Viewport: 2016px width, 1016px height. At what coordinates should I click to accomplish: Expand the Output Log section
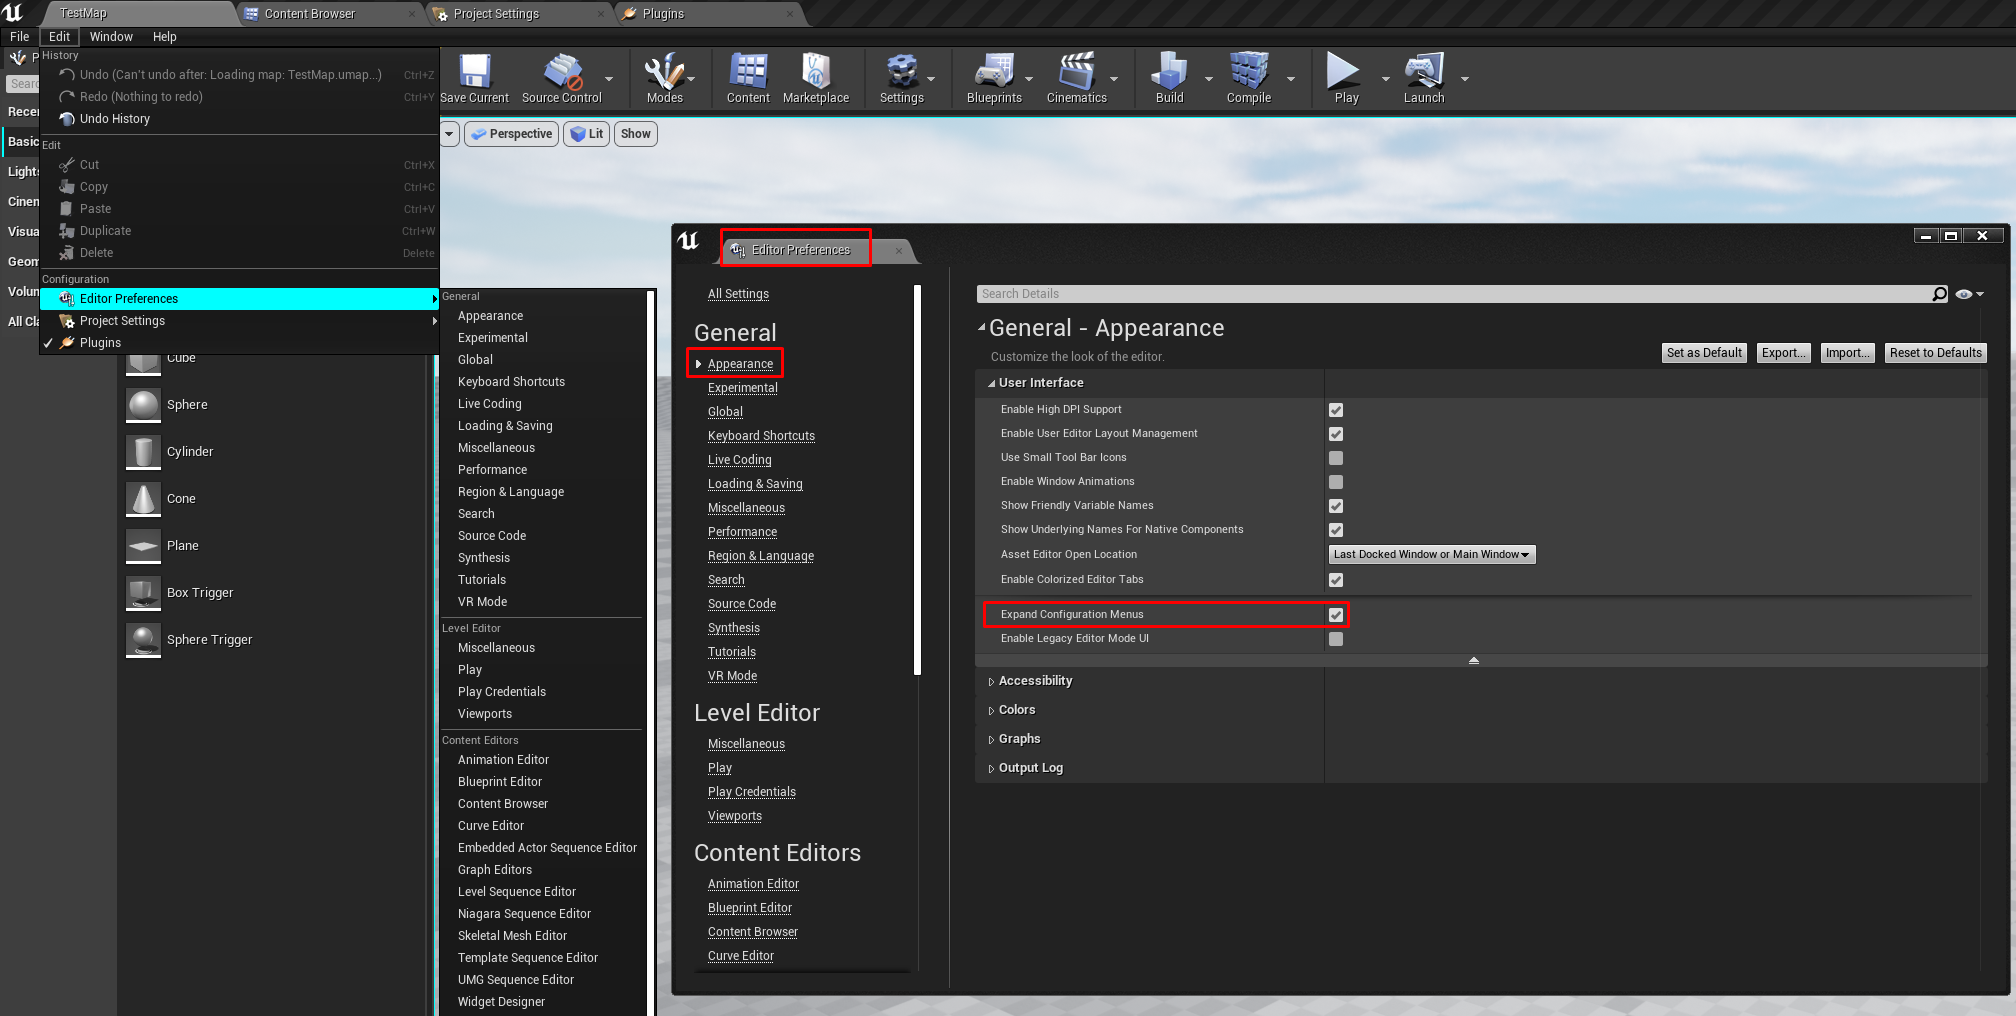click(991, 769)
